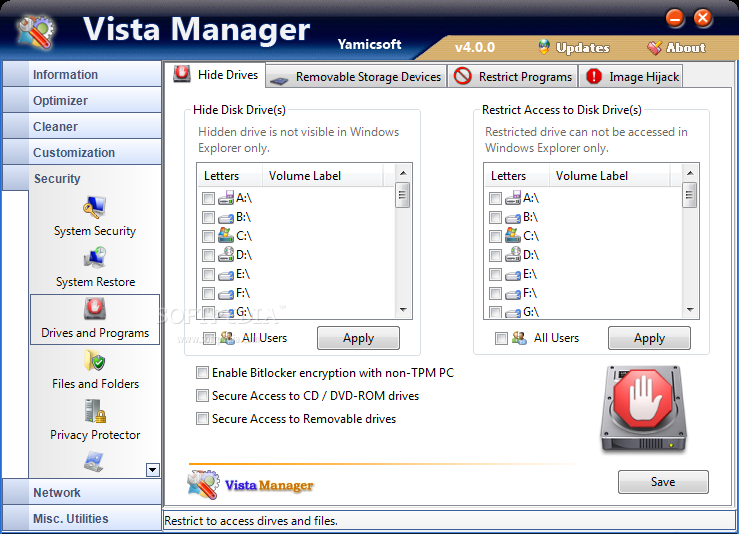Screen dimensions: 739x534
Task: Click the A:\ floppy icon in Restrict list
Action: [x=513, y=198]
